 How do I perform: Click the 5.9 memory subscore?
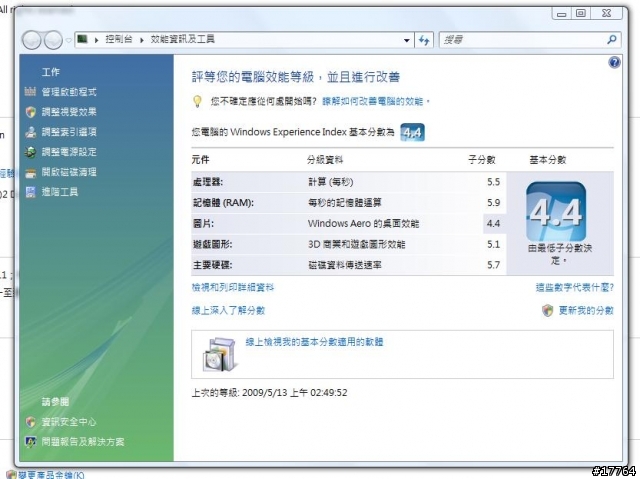click(x=493, y=203)
